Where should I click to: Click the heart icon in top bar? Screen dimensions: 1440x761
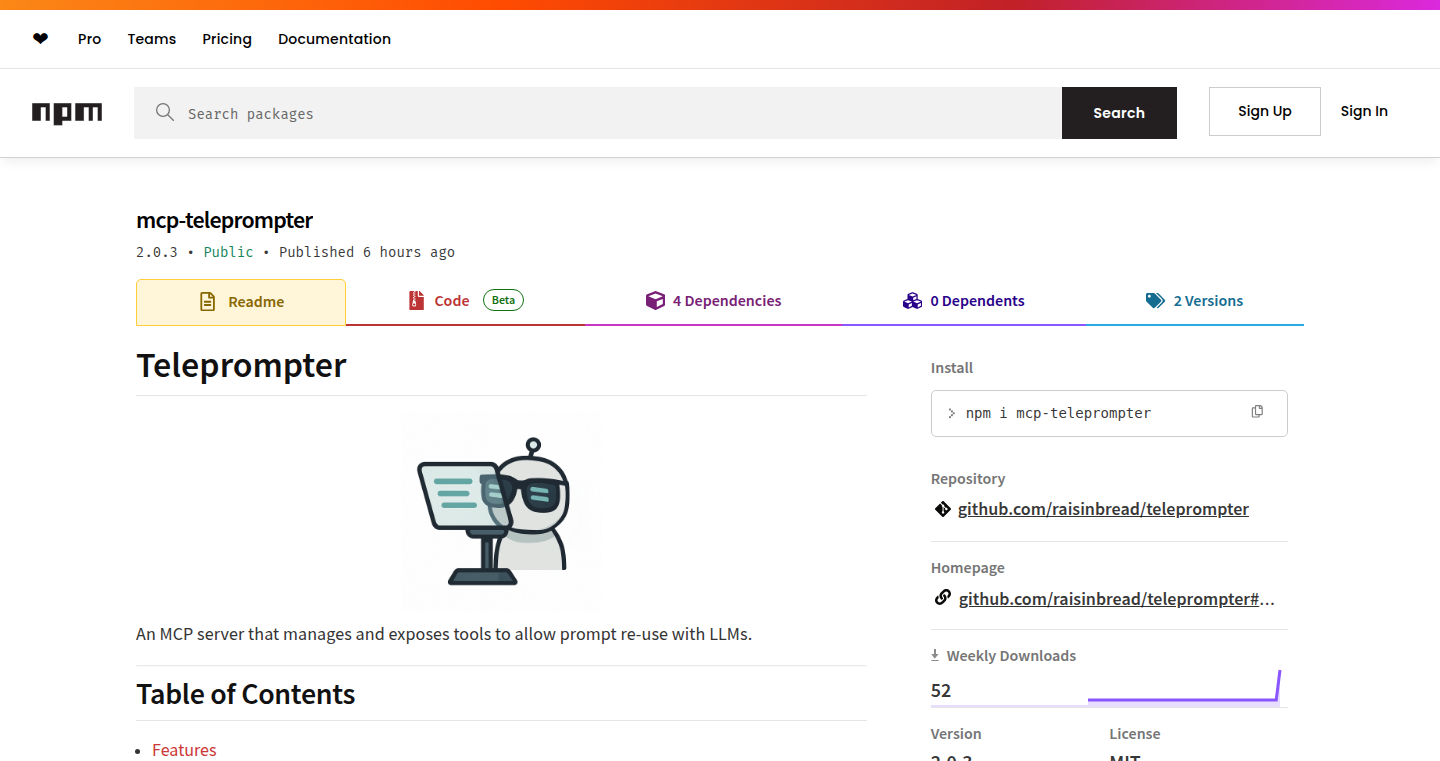[x=40, y=39]
